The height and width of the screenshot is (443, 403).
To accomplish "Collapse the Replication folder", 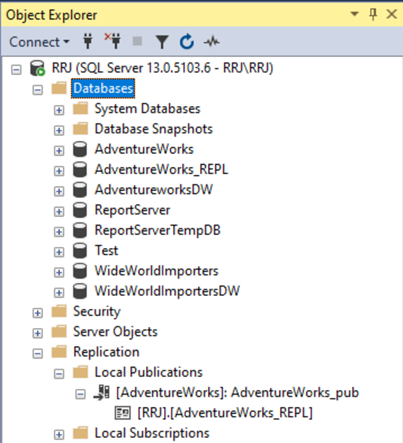I will coord(38,354).
